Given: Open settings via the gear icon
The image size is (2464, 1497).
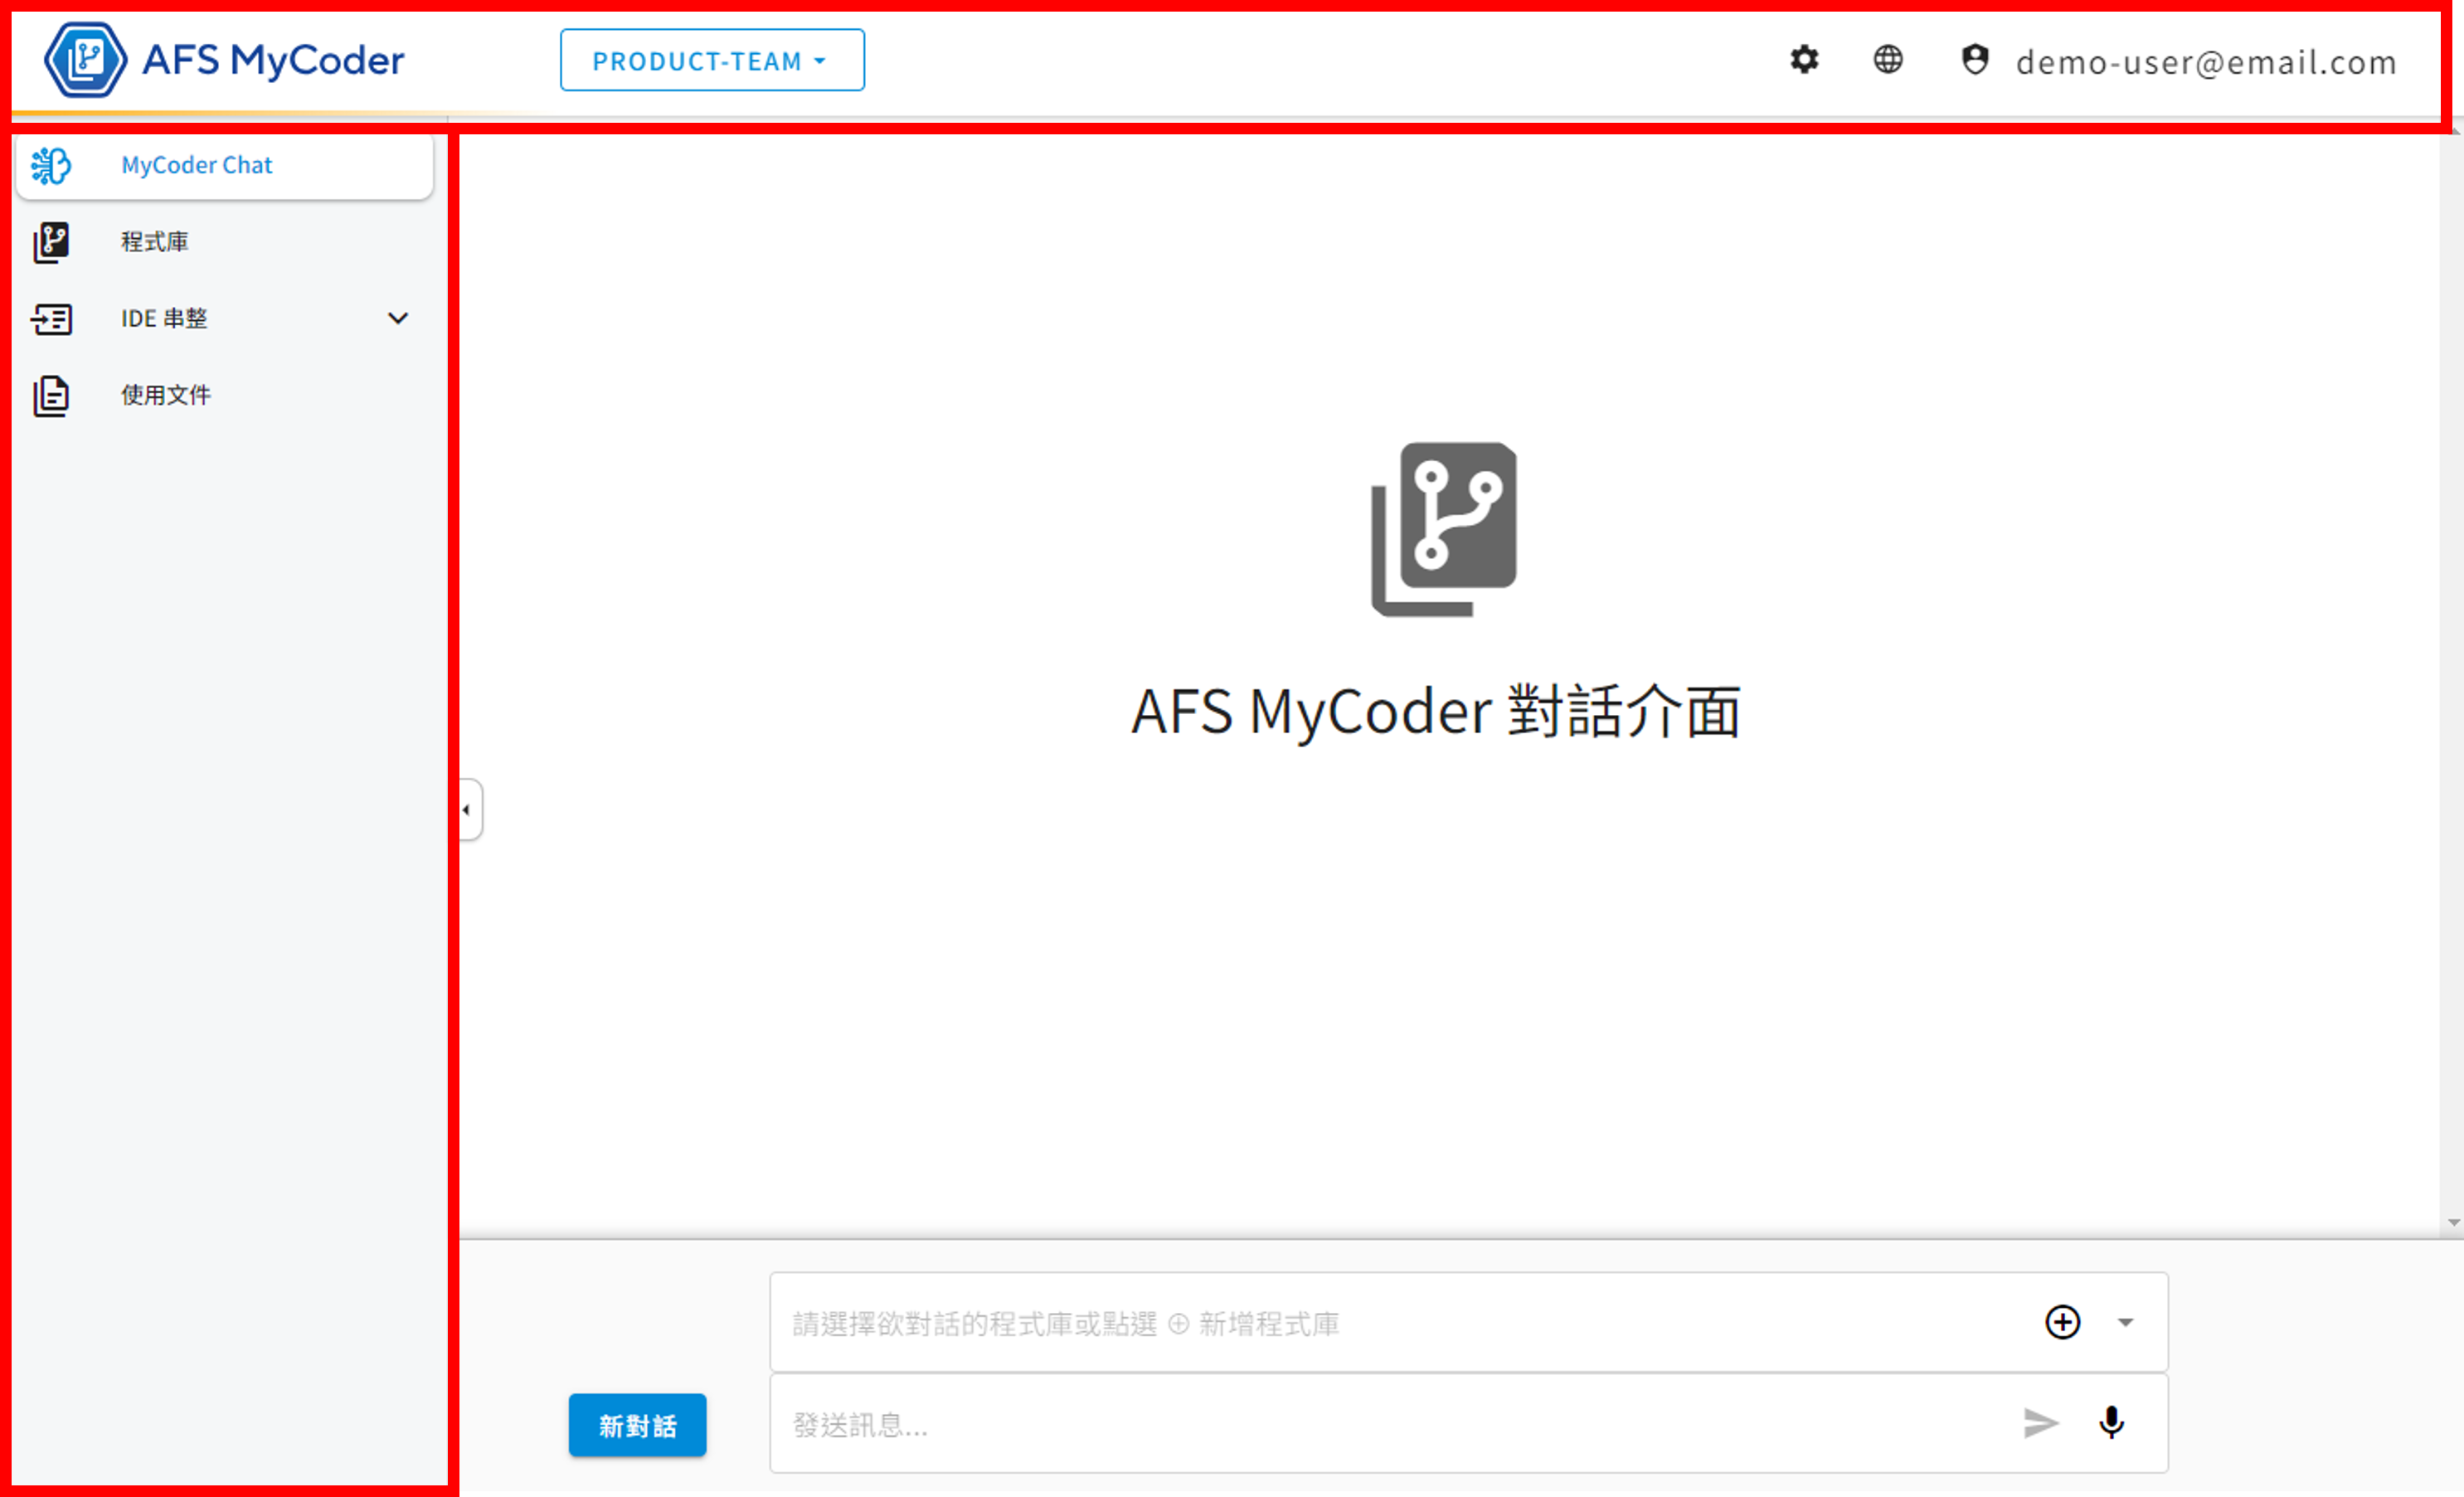Looking at the screenshot, I should [x=1804, y=60].
